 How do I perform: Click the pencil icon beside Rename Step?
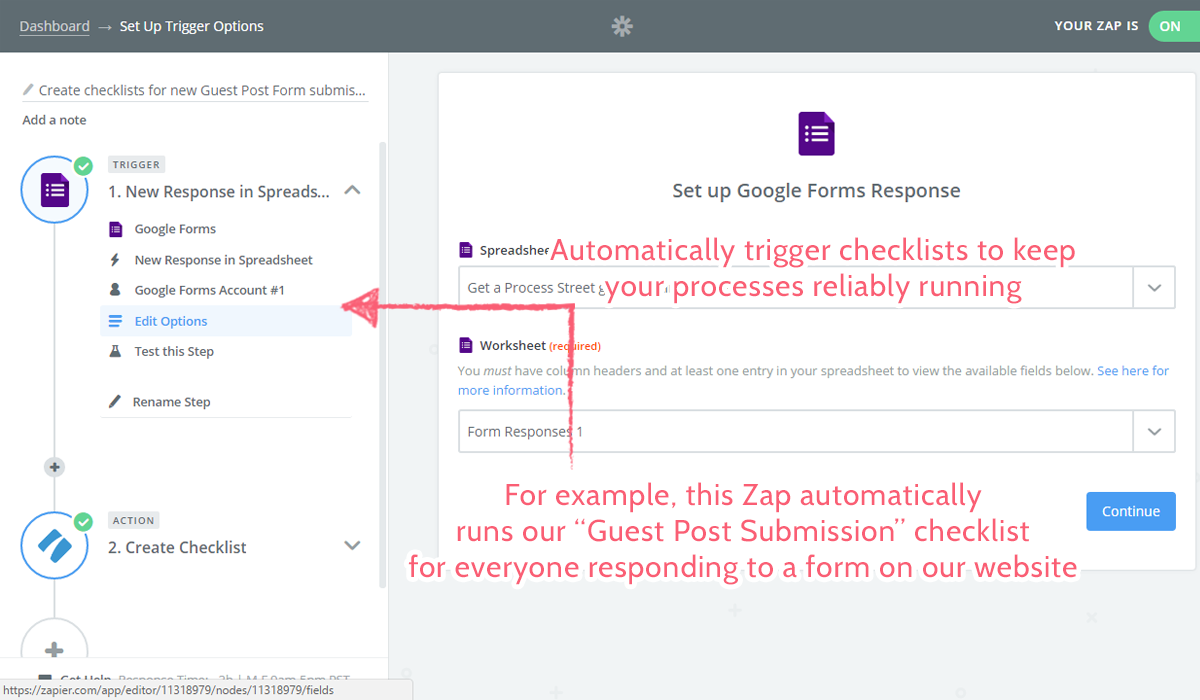pyautogui.click(x=115, y=402)
